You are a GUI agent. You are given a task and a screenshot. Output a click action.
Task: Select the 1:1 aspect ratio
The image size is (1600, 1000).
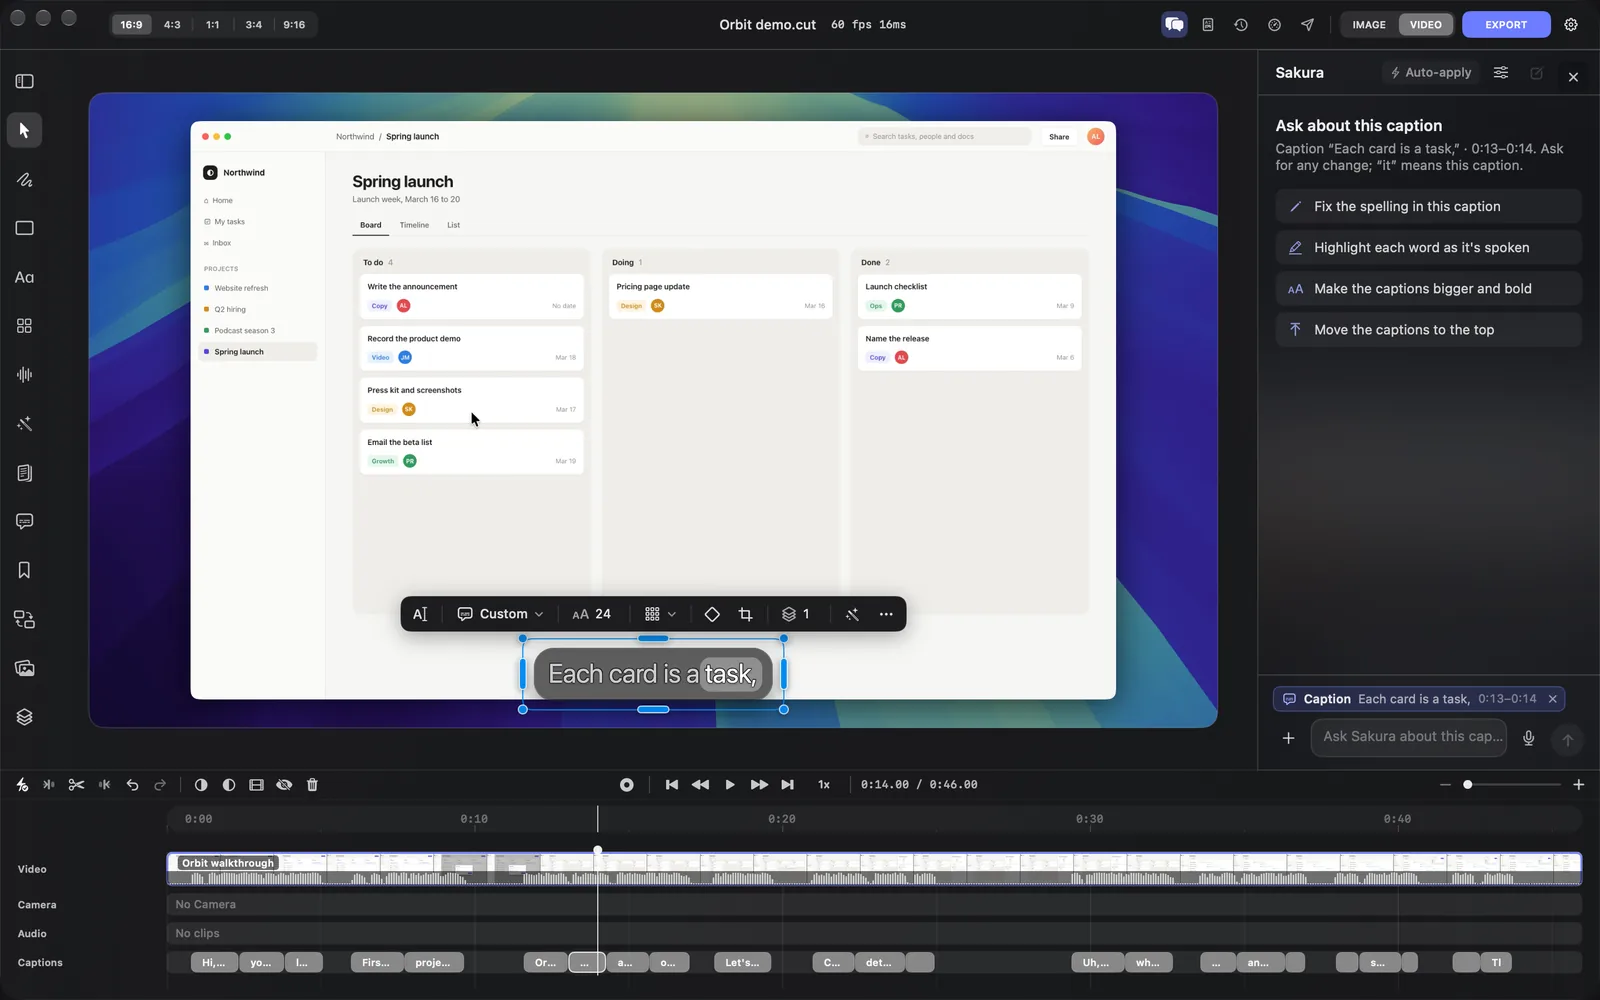coord(213,25)
